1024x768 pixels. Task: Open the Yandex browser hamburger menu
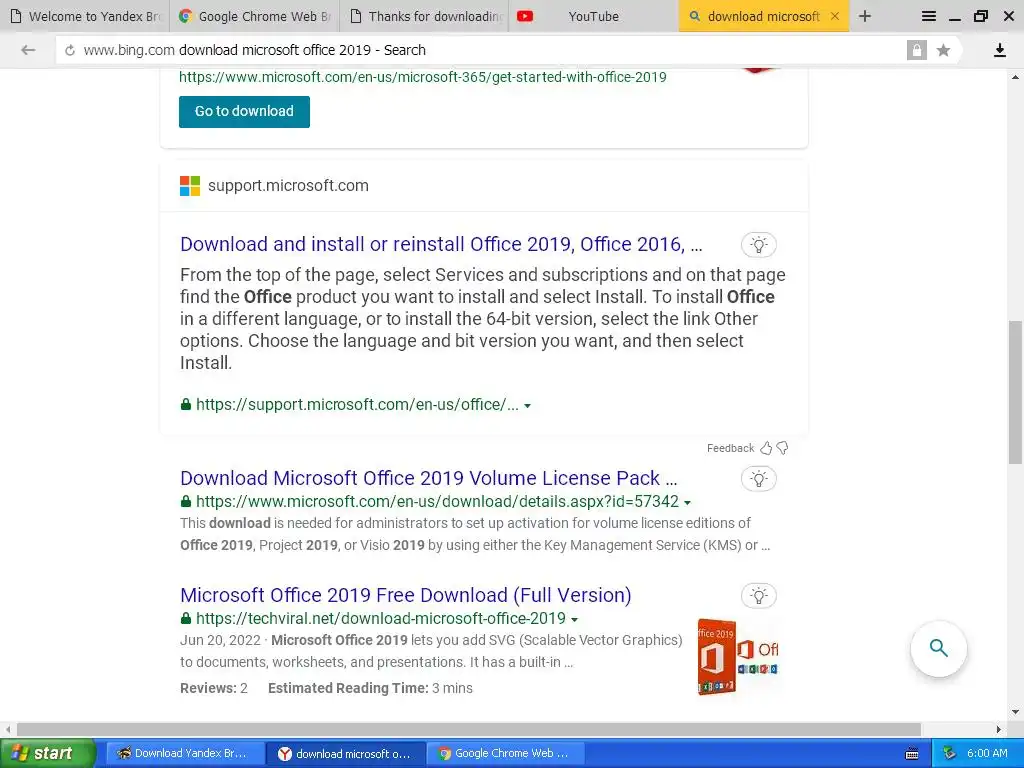pos(928,16)
